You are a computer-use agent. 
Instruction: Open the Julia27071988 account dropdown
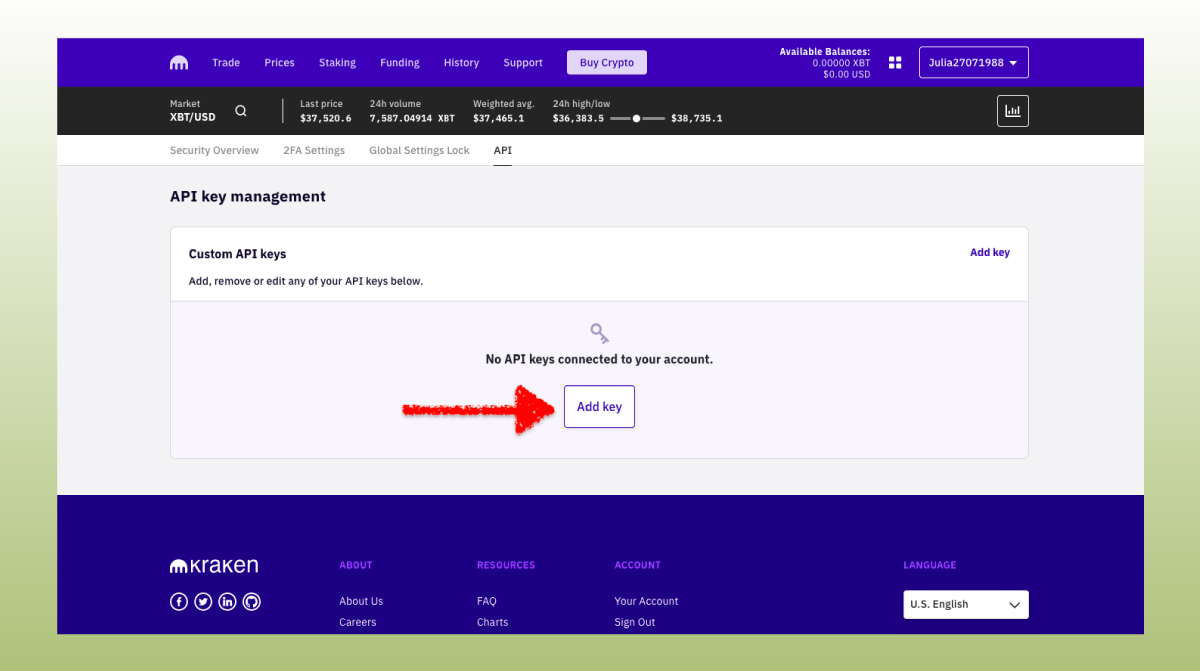click(x=972, y=61)
